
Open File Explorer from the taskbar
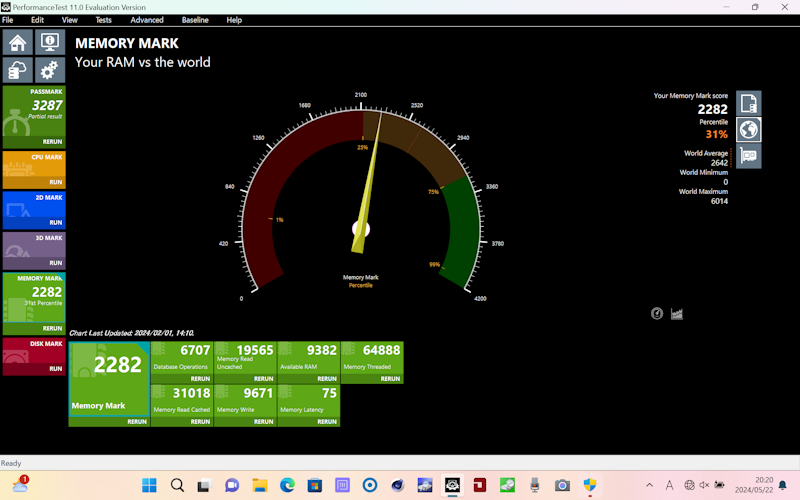[x=260, y=485]
